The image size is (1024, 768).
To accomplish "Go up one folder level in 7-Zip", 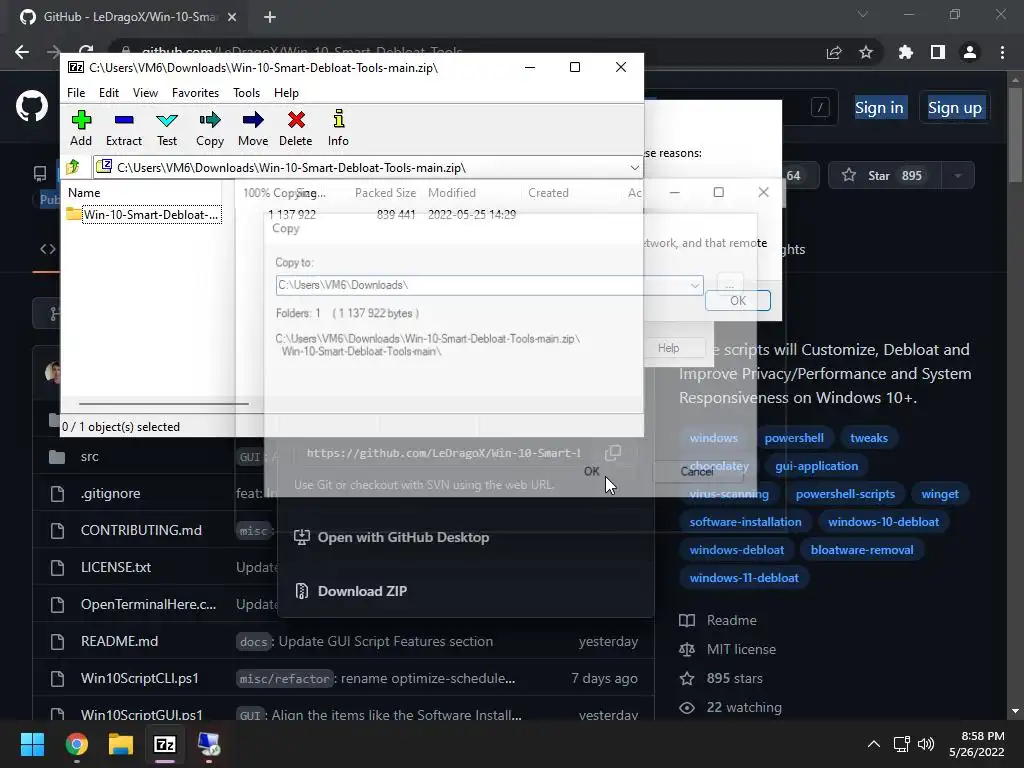I will [x=73, y=167].
